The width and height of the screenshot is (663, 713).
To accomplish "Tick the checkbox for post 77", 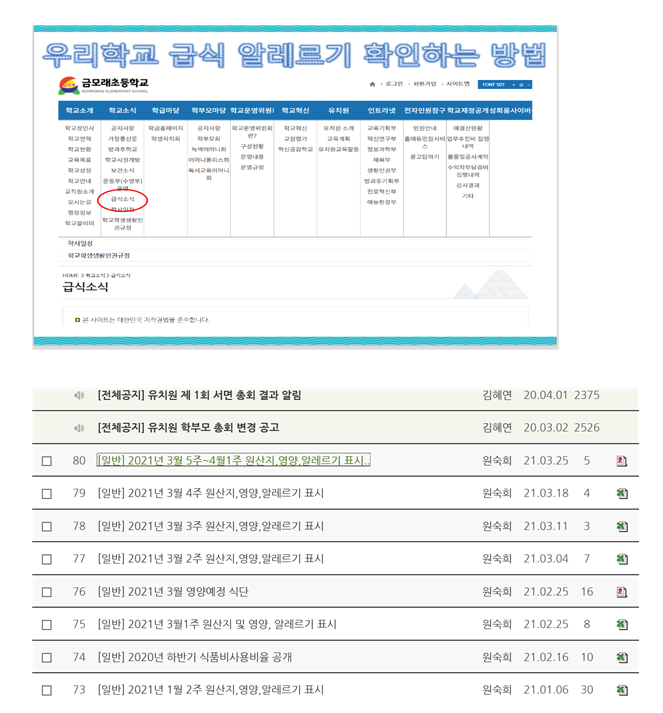I will (46, 559).
